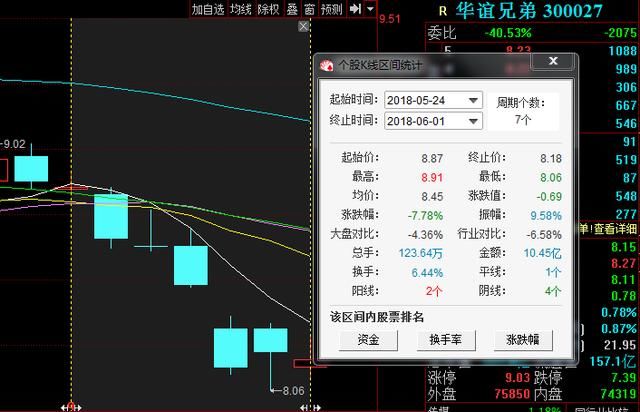Image resolution: width=640 pixels, height=412 pixels.
Task: Click stock title 华谊兄弟 300027
Action: [x=529, y=11]
